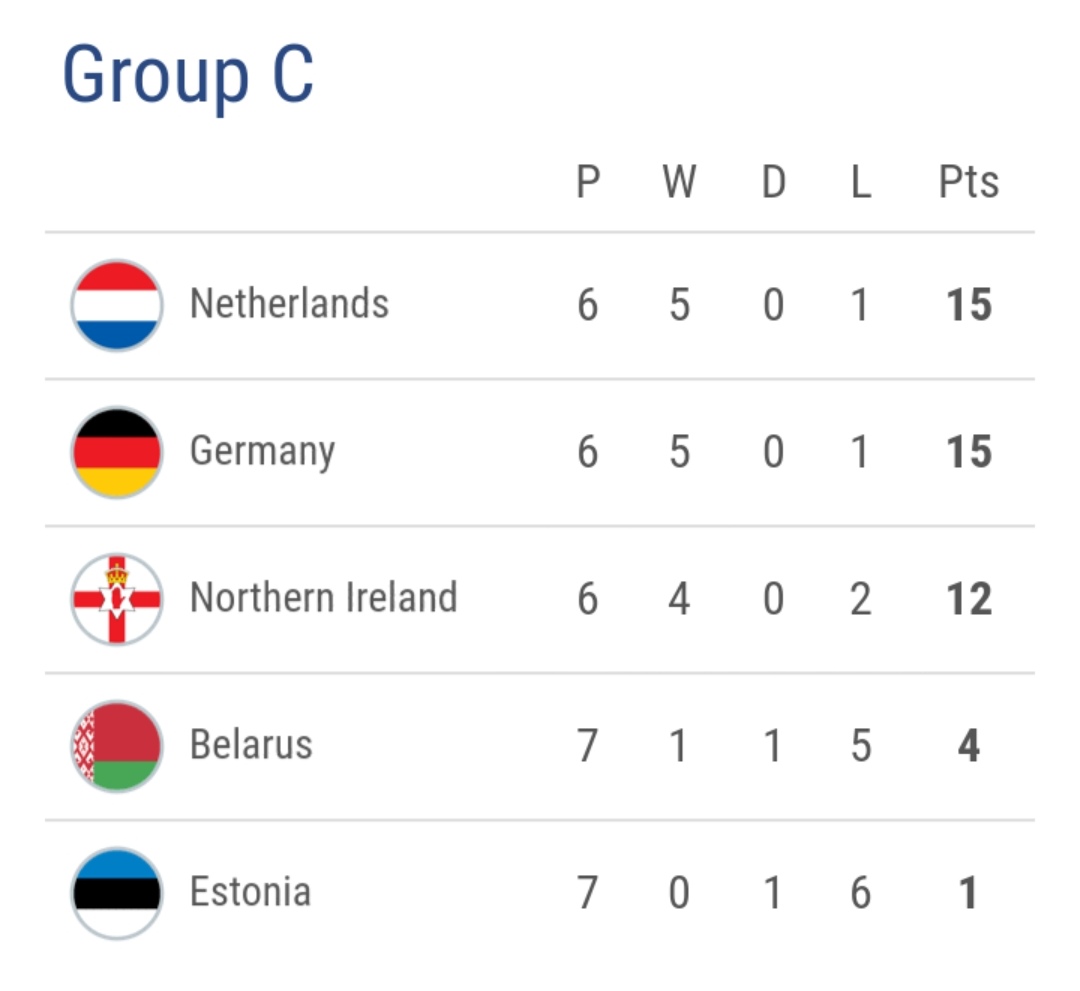This screenshot has height=991, width=1080.
Task: Select the Northern Ireland team name
Action: coord(323,598)
